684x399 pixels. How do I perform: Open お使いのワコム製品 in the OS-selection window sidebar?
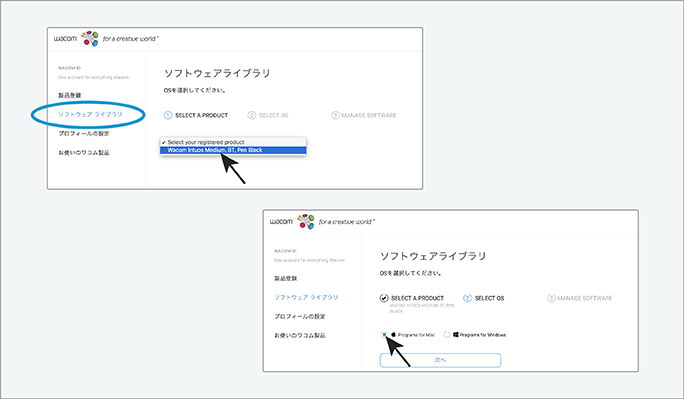click(300, 335)
